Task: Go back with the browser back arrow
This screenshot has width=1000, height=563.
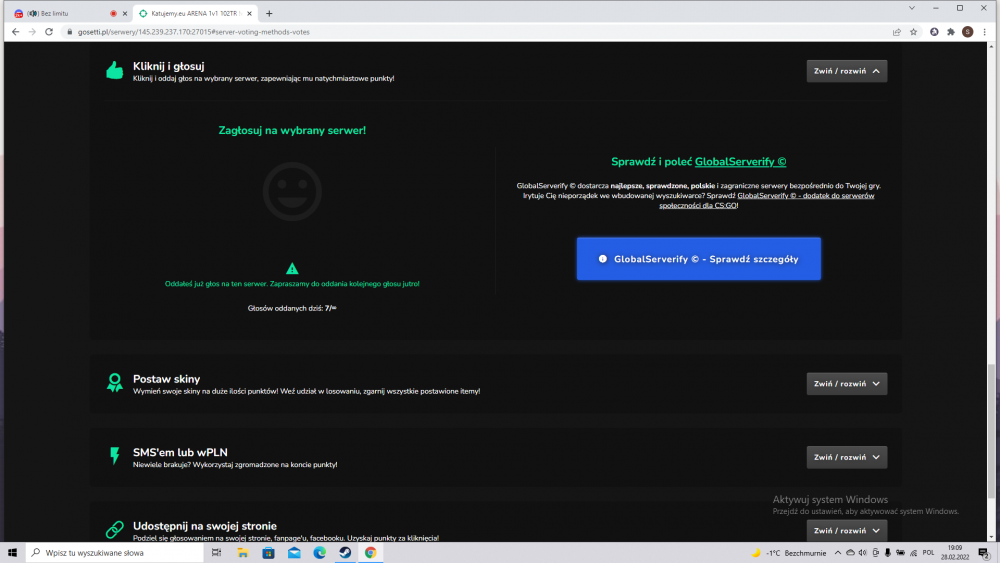Action: click(15, 32)
